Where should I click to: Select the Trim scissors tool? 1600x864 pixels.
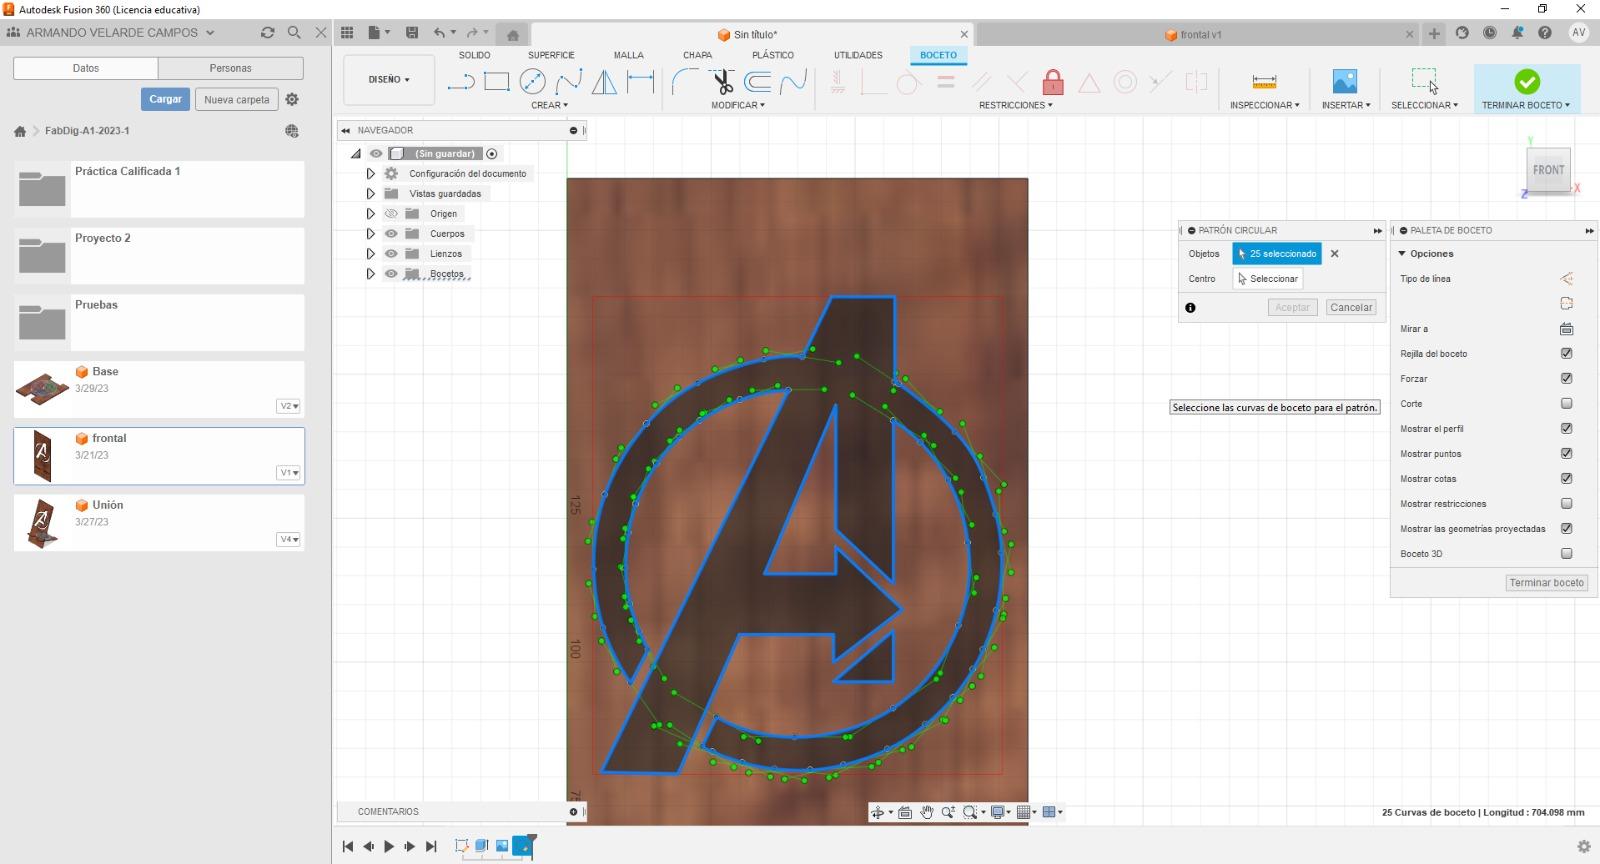click(722, 82)
